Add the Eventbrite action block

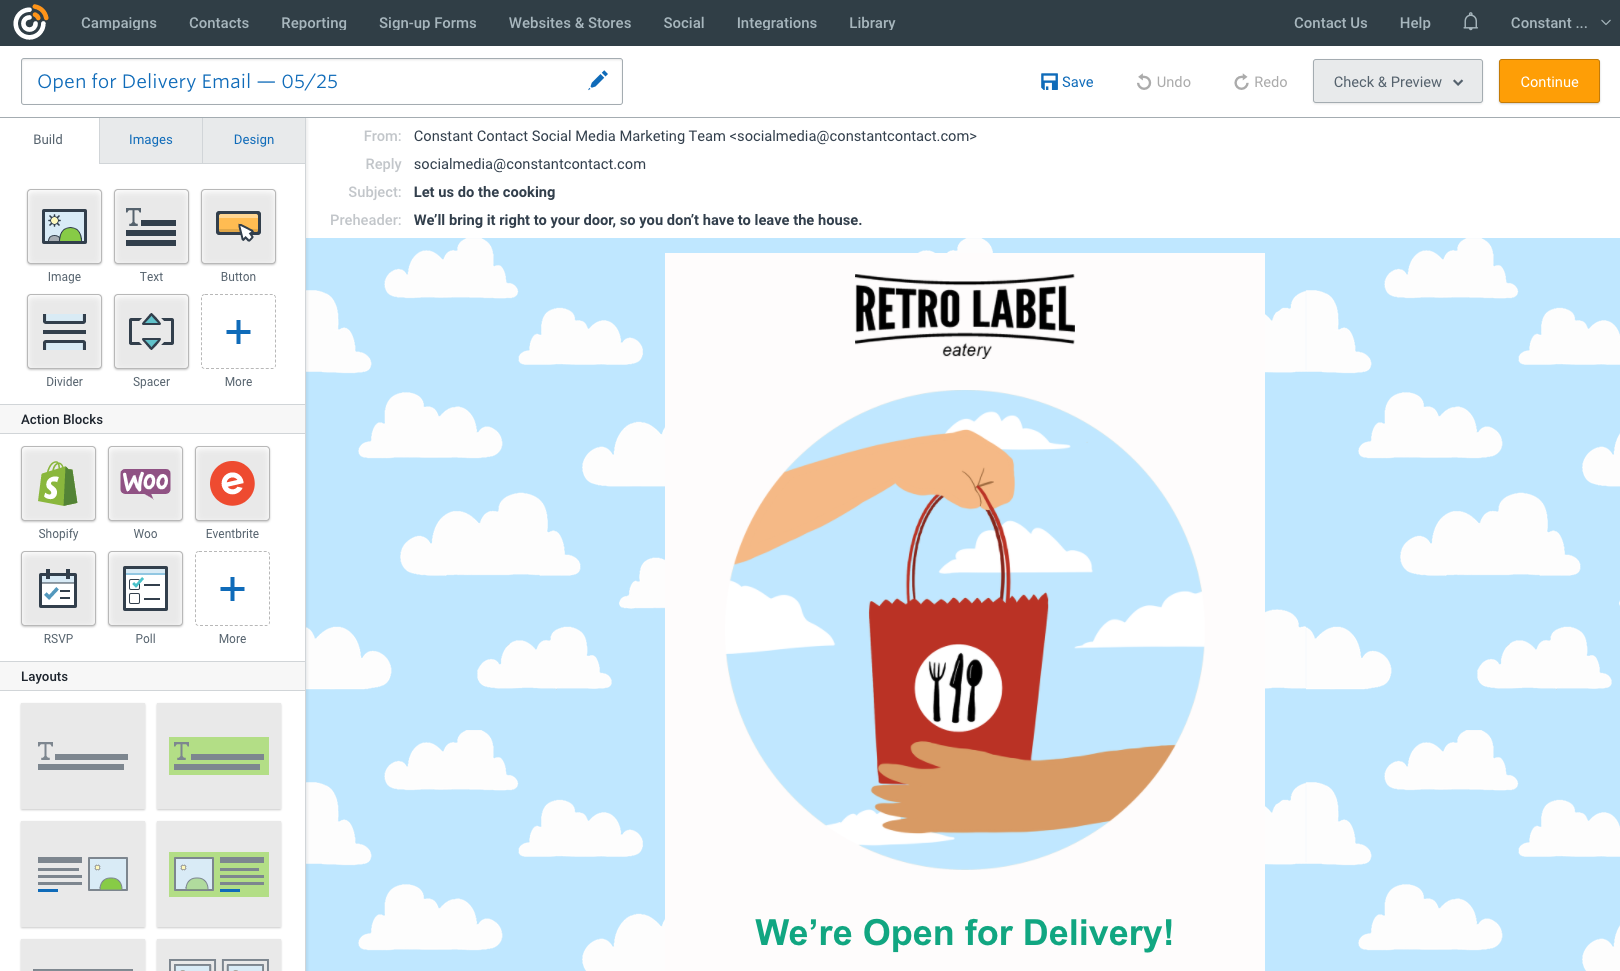click(x=232, y=483)
